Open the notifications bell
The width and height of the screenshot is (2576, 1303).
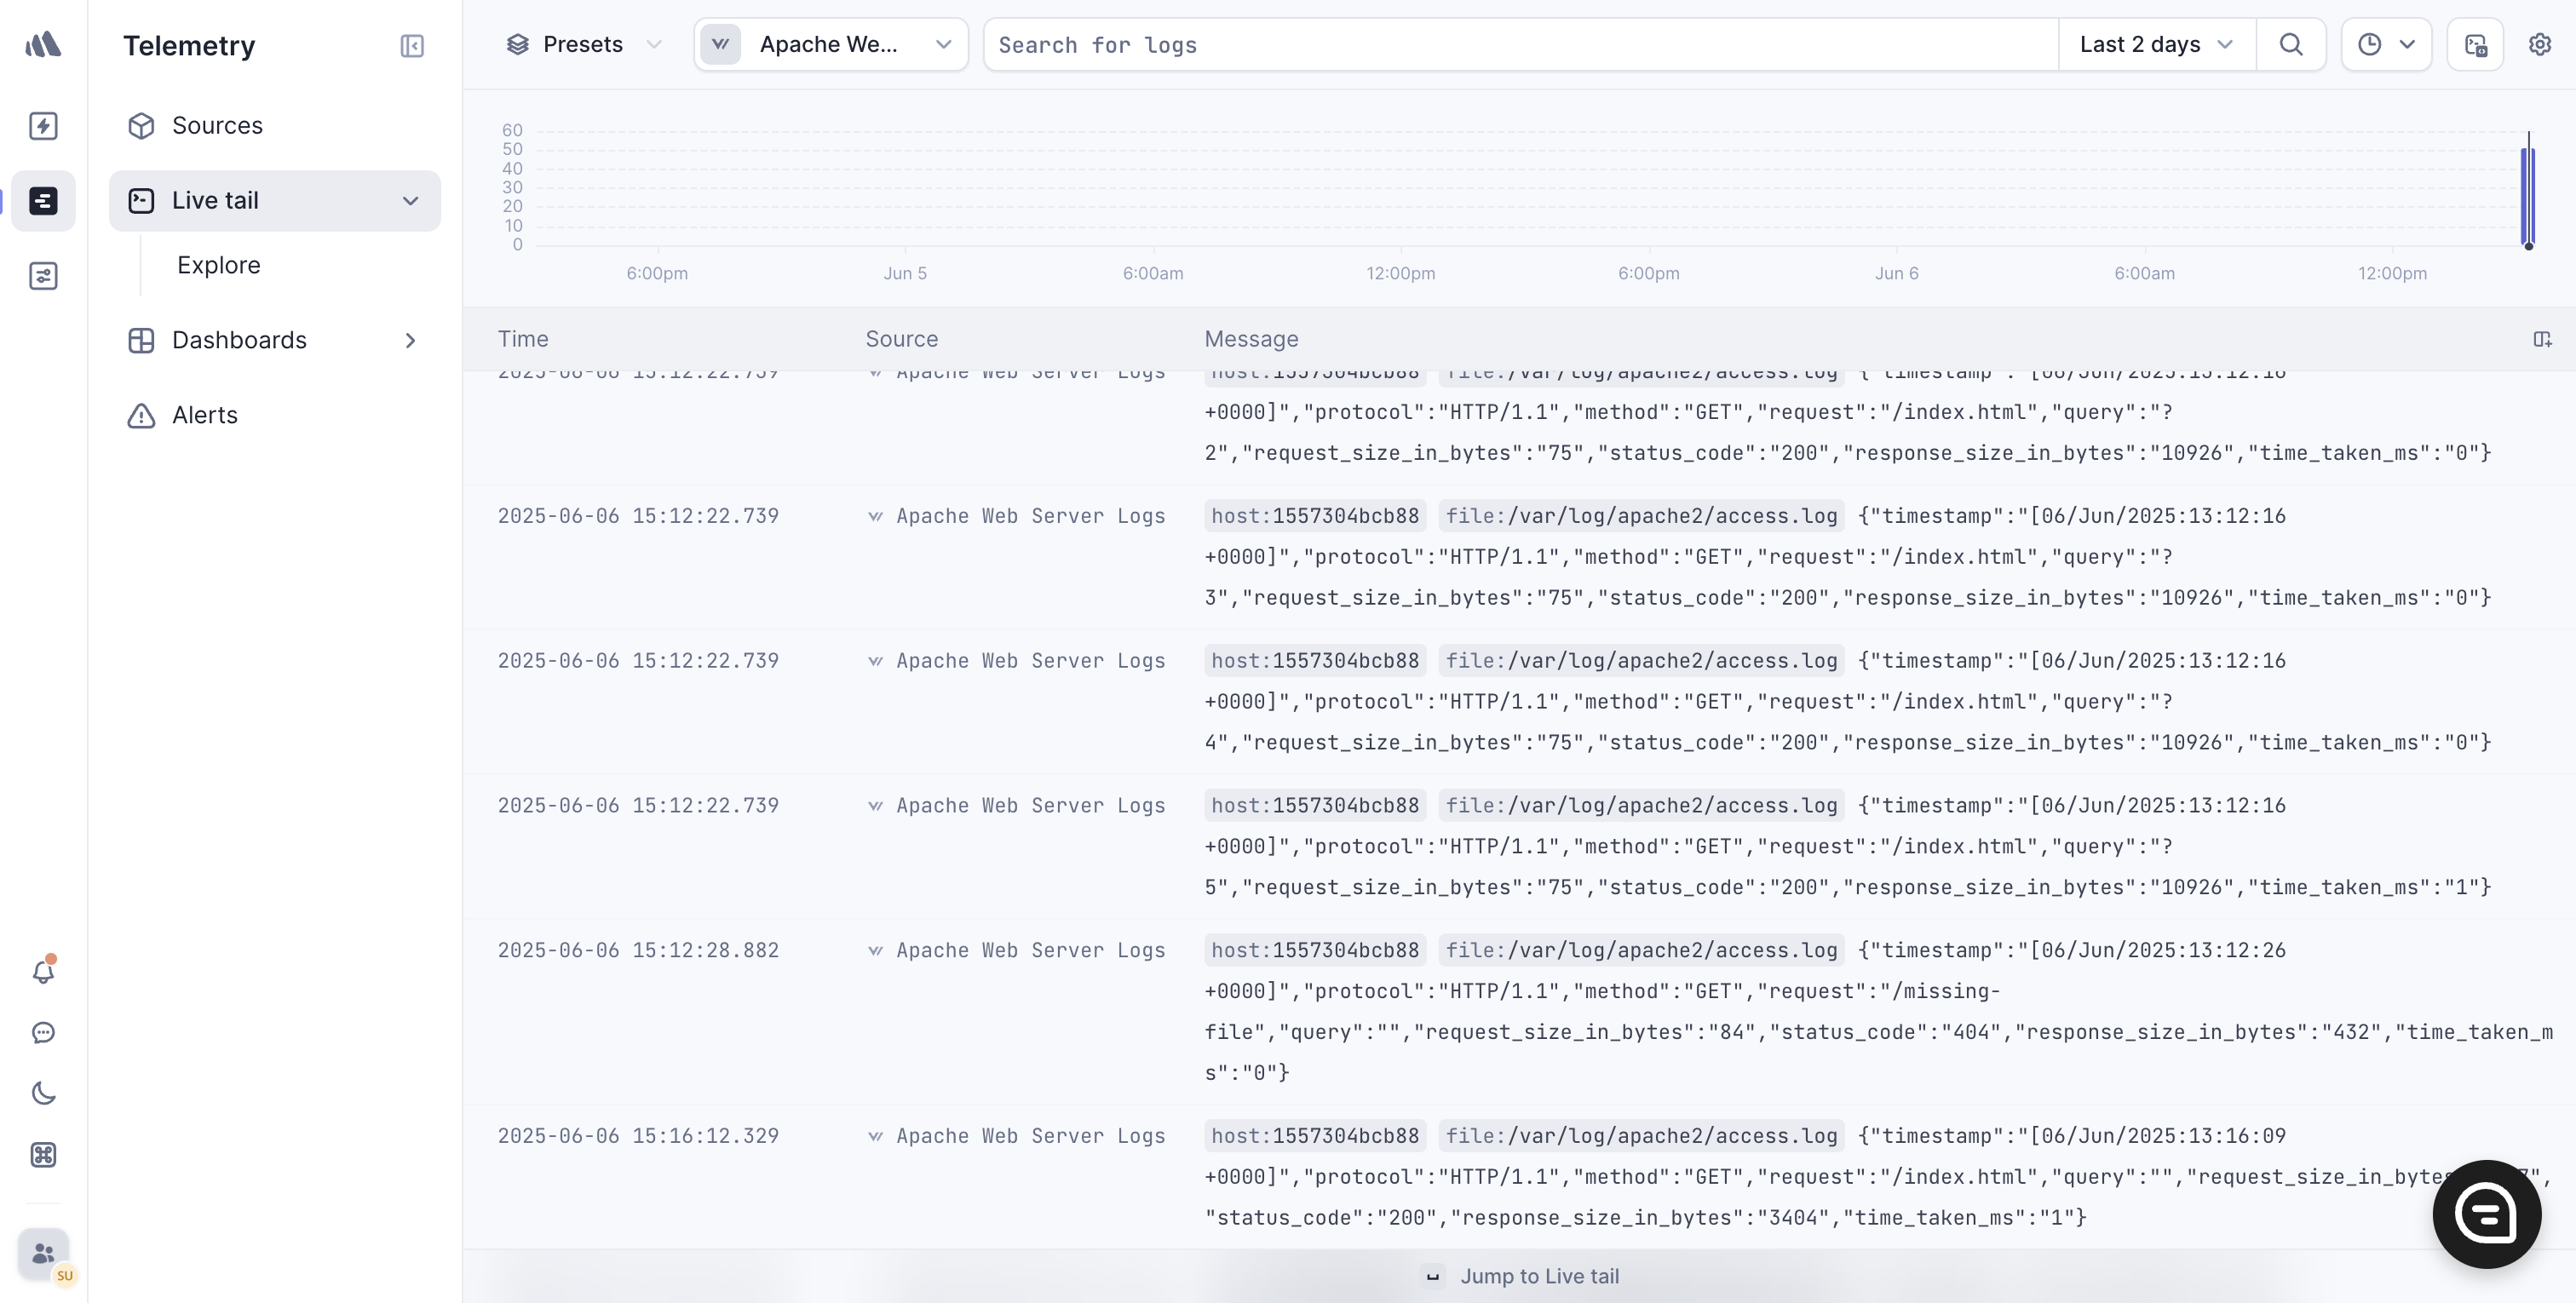pos(43,971)
